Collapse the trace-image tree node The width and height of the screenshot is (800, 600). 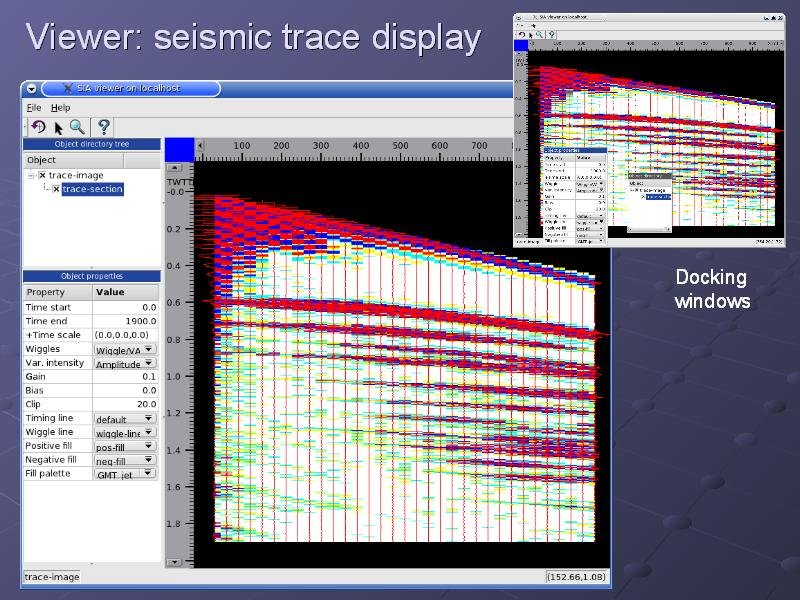31,175
